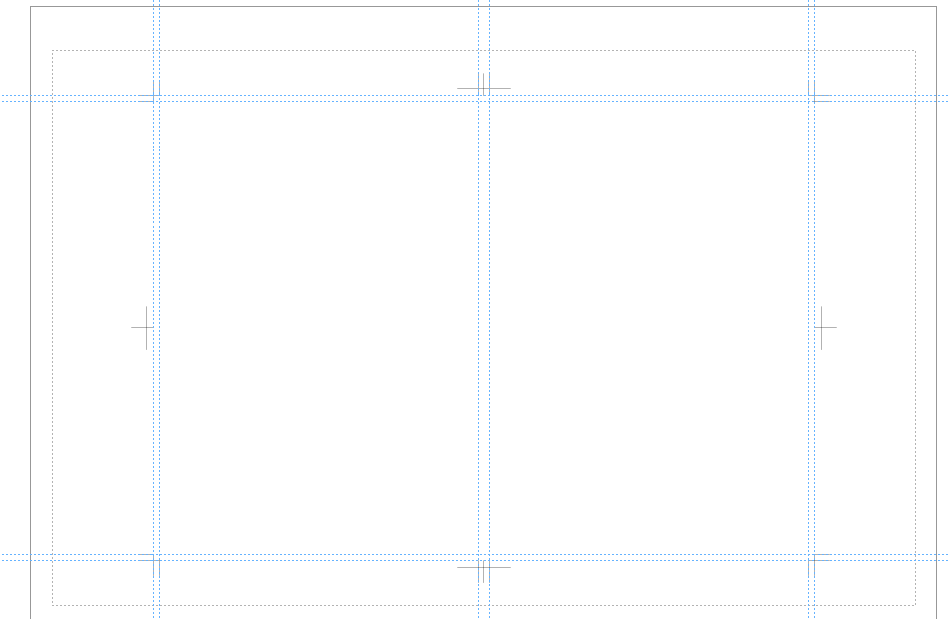Select the bottom-right corner crop mark

[x=819, y=565]
